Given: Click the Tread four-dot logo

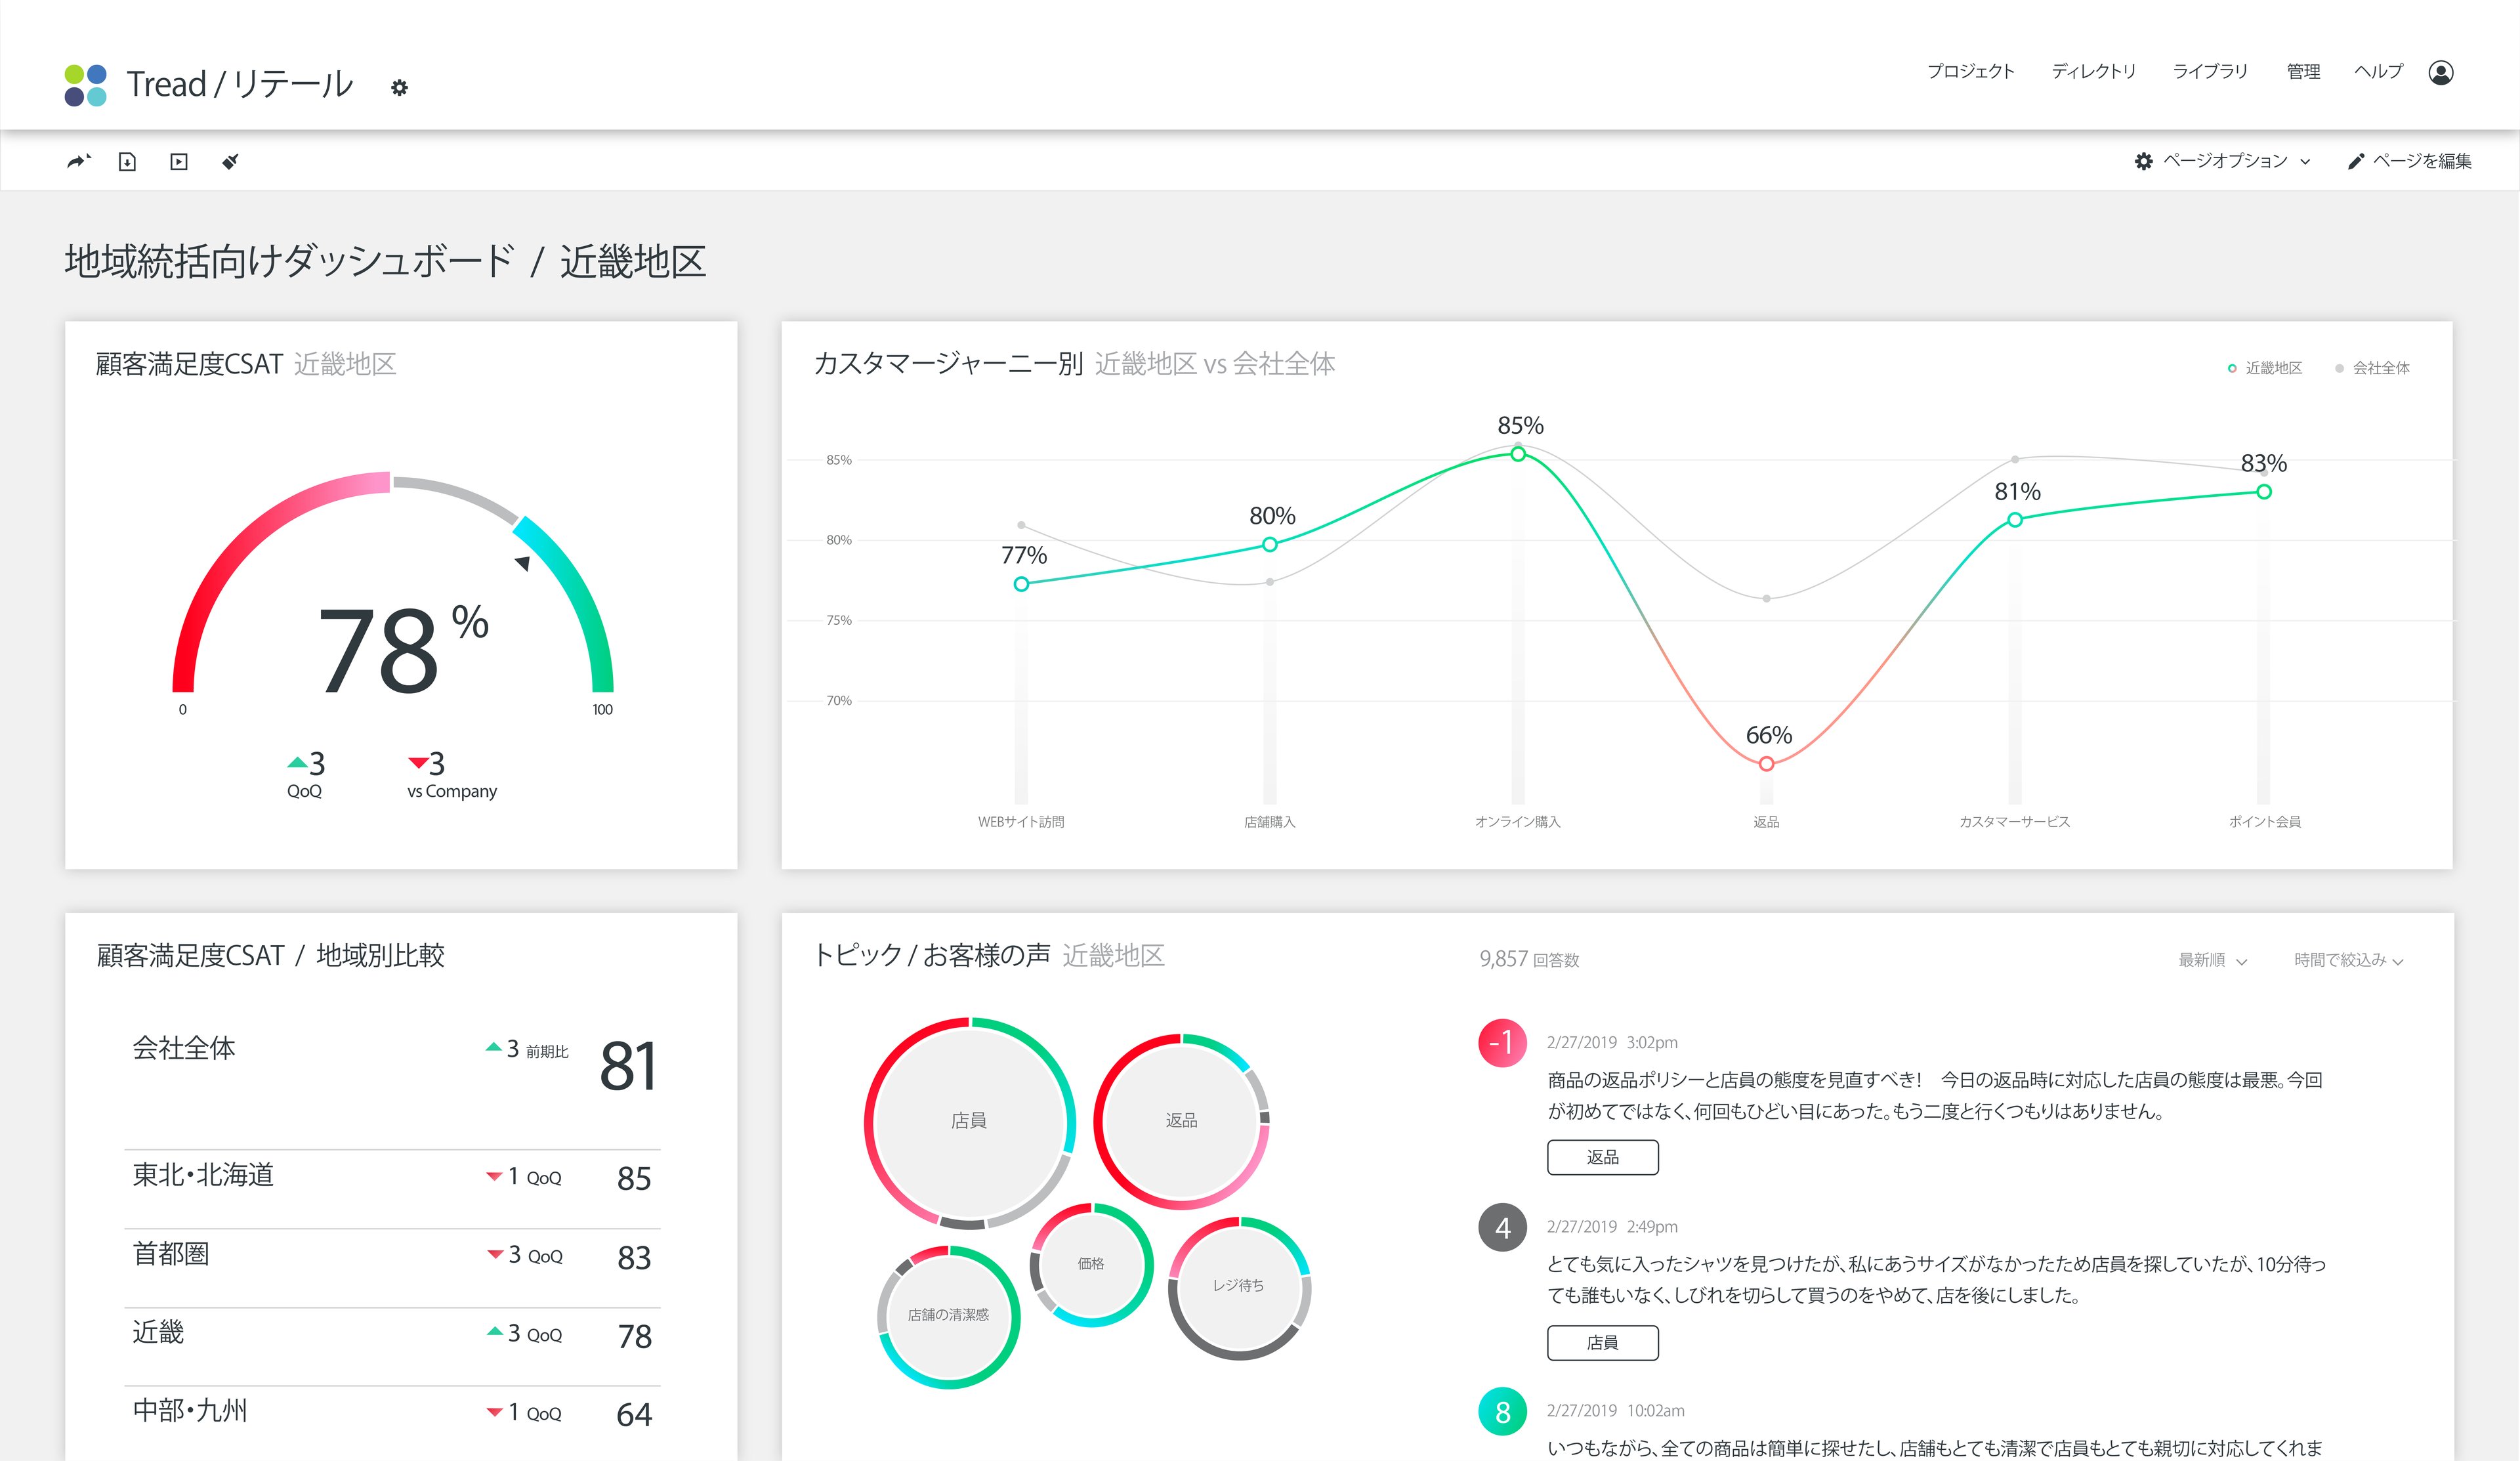Looking at the screenshot, I should tap(85, 85).
